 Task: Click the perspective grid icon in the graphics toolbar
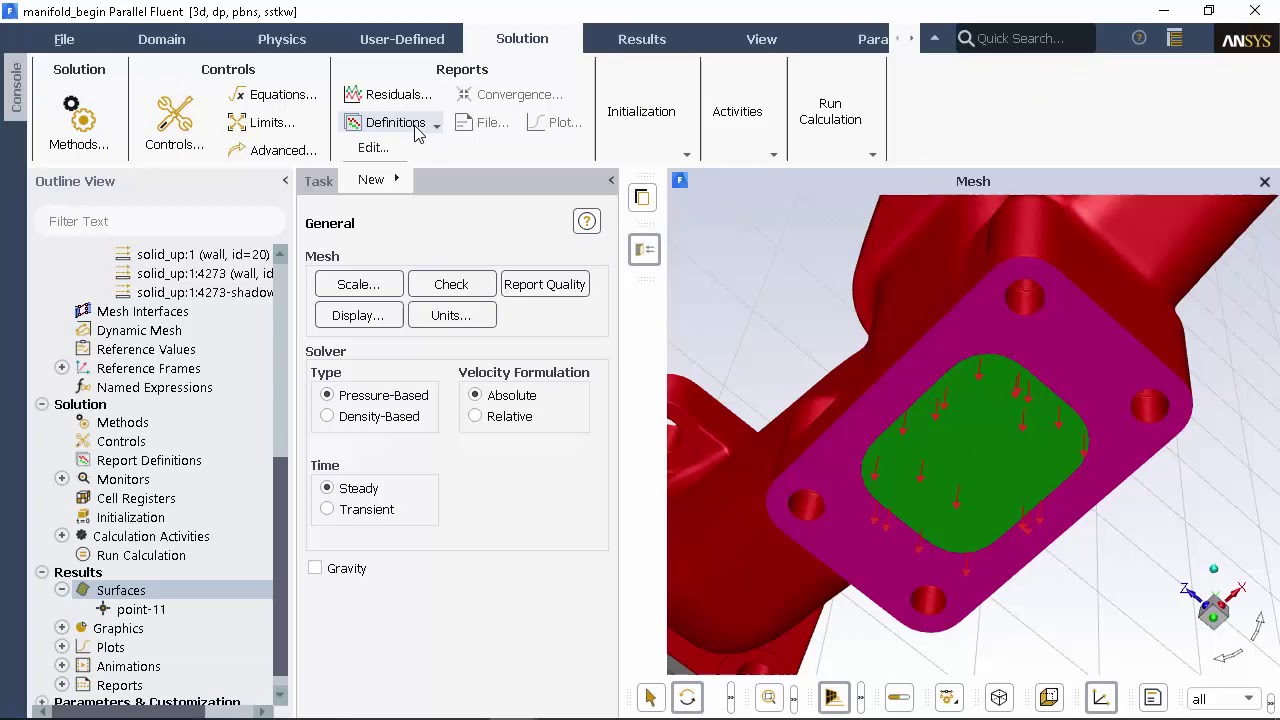coord(833,698)
